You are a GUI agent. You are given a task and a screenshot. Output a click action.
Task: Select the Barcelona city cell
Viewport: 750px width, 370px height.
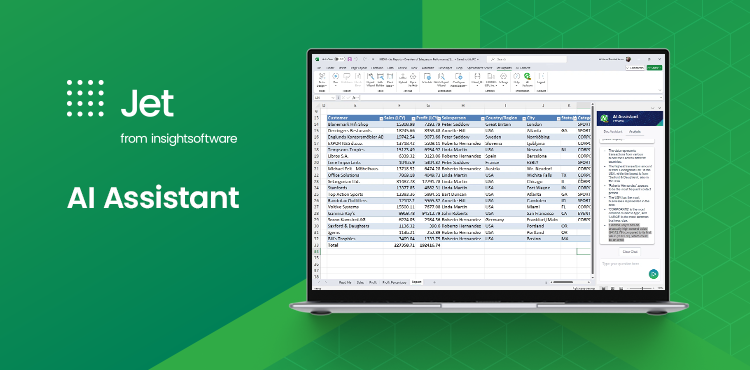[x=543, y=156]
